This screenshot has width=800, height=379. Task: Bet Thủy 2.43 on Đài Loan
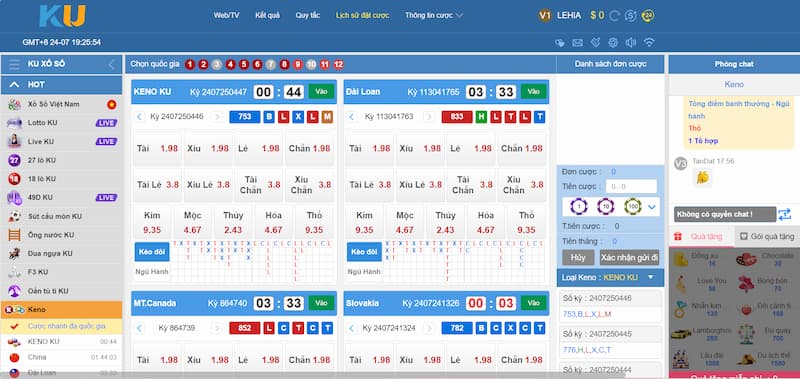click(x=445, y=222)
